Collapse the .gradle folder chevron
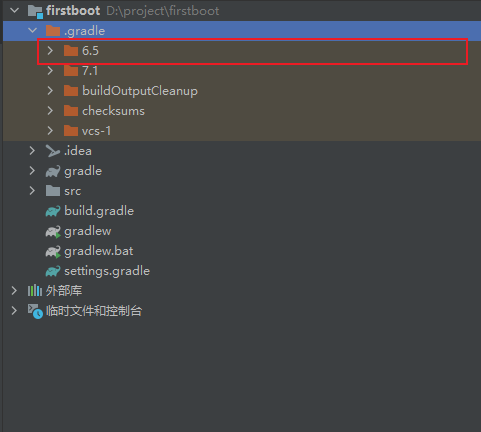The width and height of the screenshot is (481, 432). coord(33,31)
